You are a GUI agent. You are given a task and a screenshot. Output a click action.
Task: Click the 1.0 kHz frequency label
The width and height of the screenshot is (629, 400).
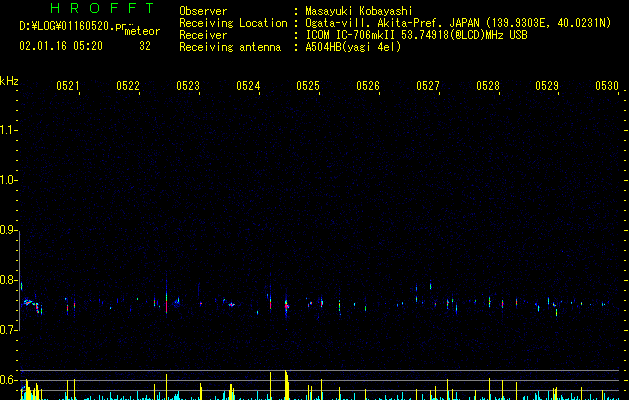[x=8, y=180]
